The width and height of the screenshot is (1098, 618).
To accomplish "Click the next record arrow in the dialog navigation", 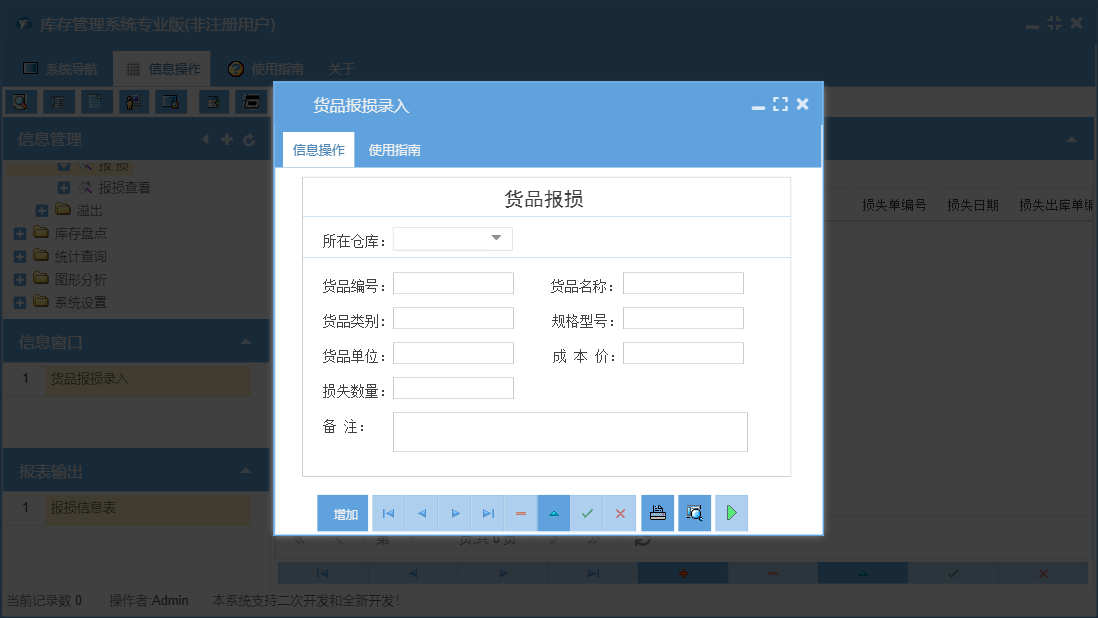I will 455,512.
